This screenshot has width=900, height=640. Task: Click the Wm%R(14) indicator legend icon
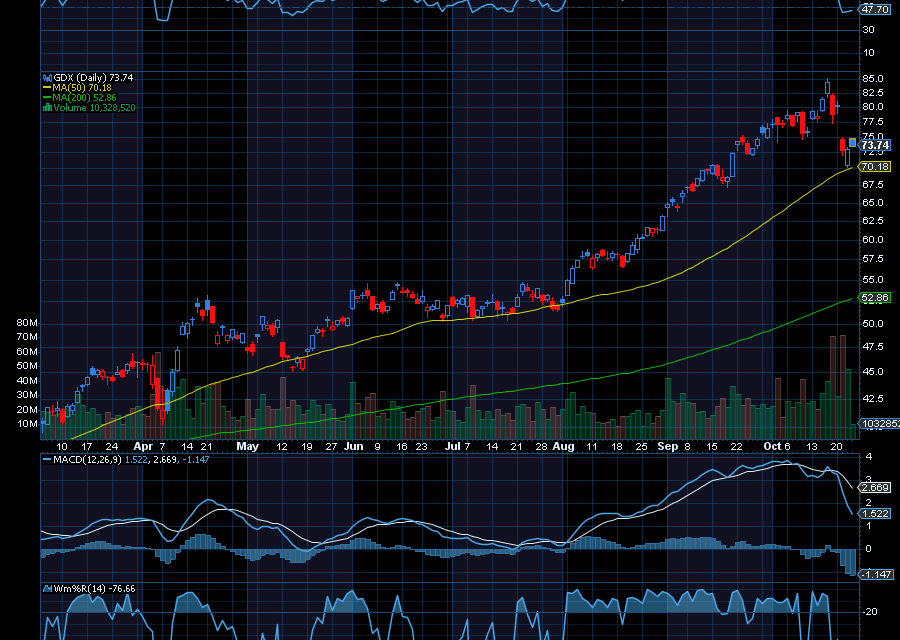click(46, 588)
